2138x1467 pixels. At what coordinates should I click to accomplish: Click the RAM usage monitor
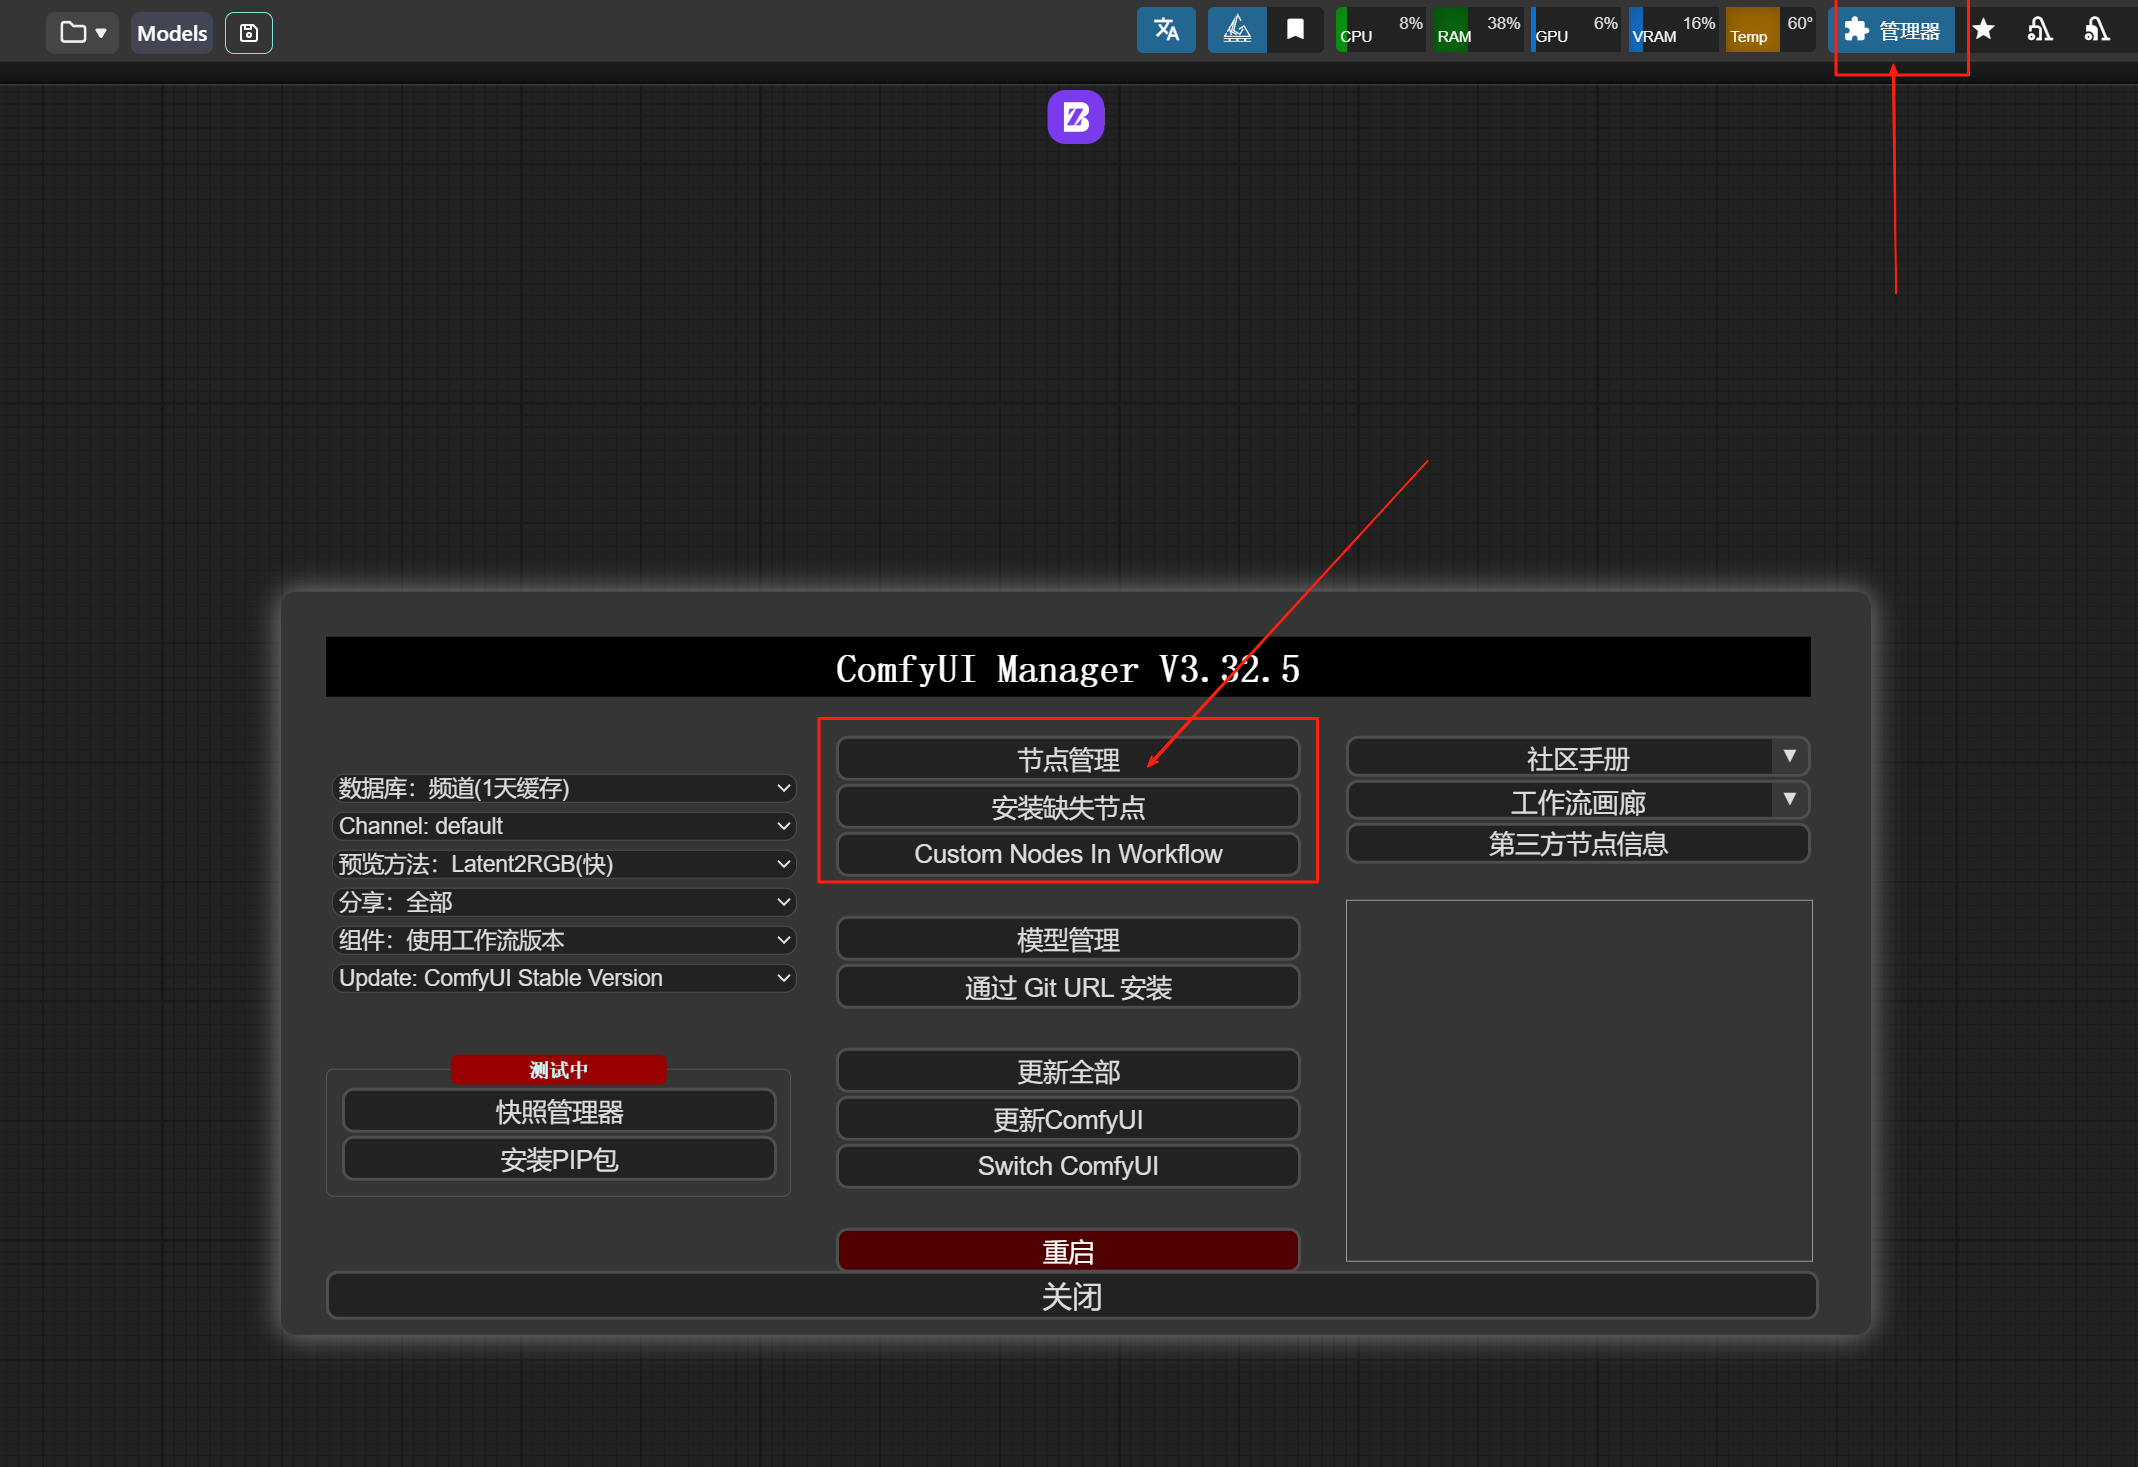coord(1478,29)
